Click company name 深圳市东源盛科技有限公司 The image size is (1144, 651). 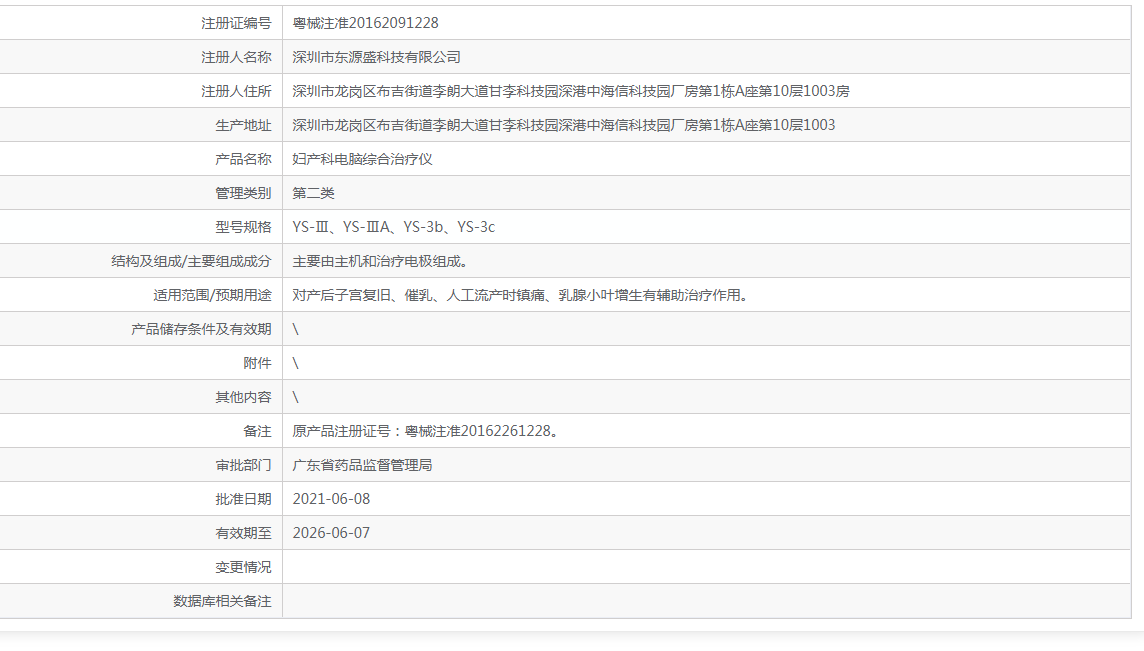[x=376, y=57]
